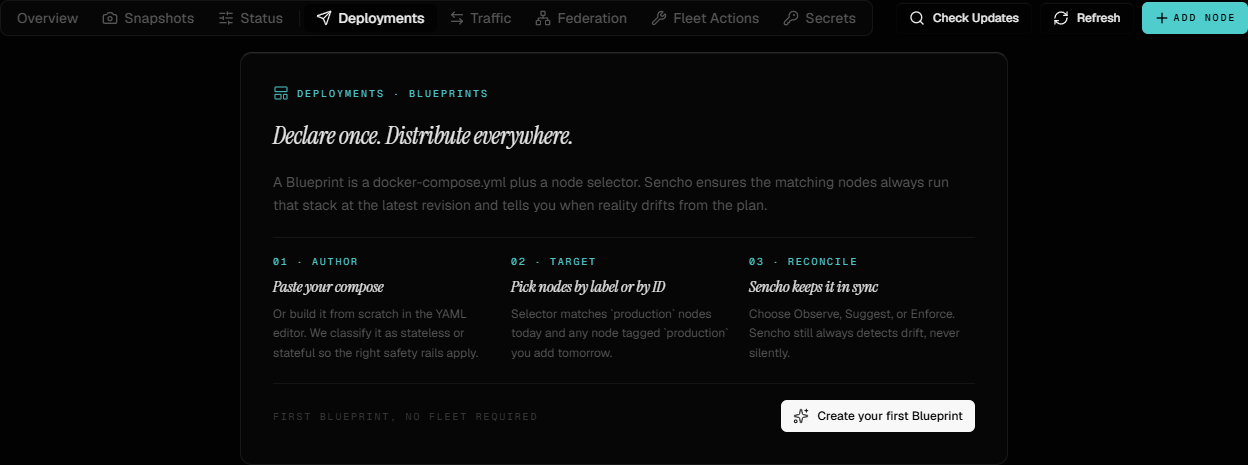Click the Add Node button
This screenshot has height=465, width=1248.
[x=1195, y=18]
